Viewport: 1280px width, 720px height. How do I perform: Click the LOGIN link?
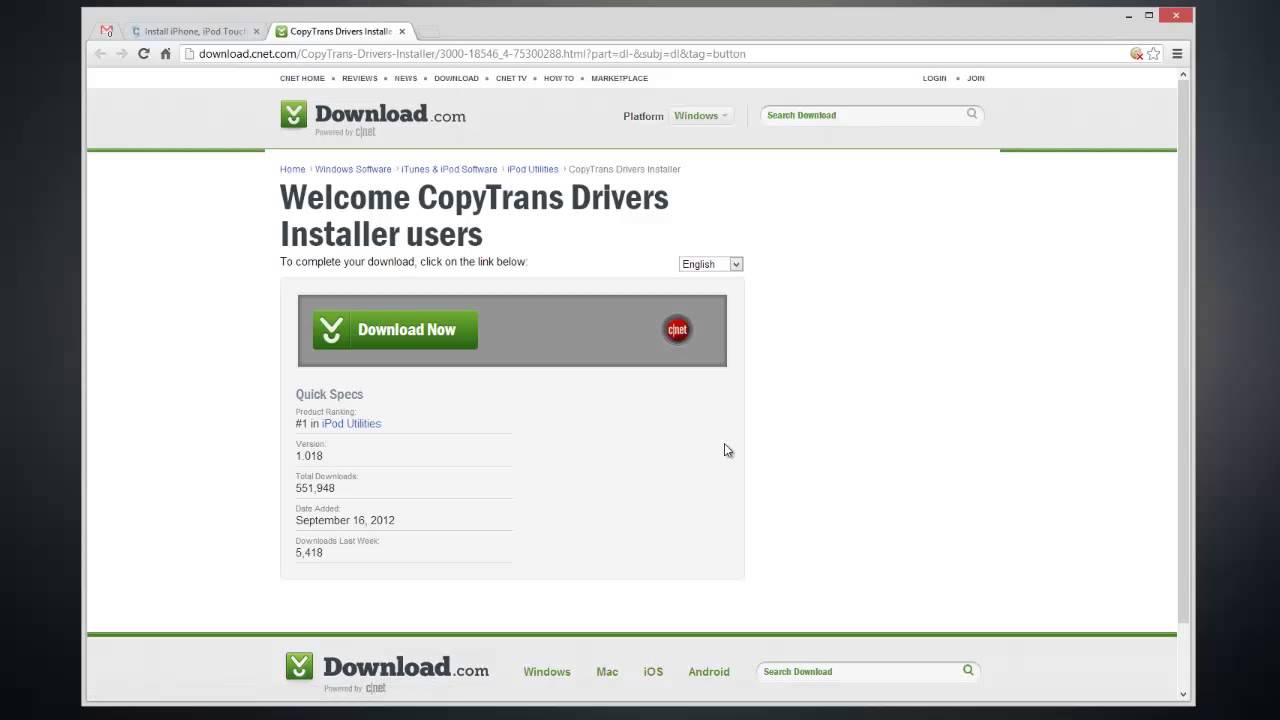click(x=935, y=78)
